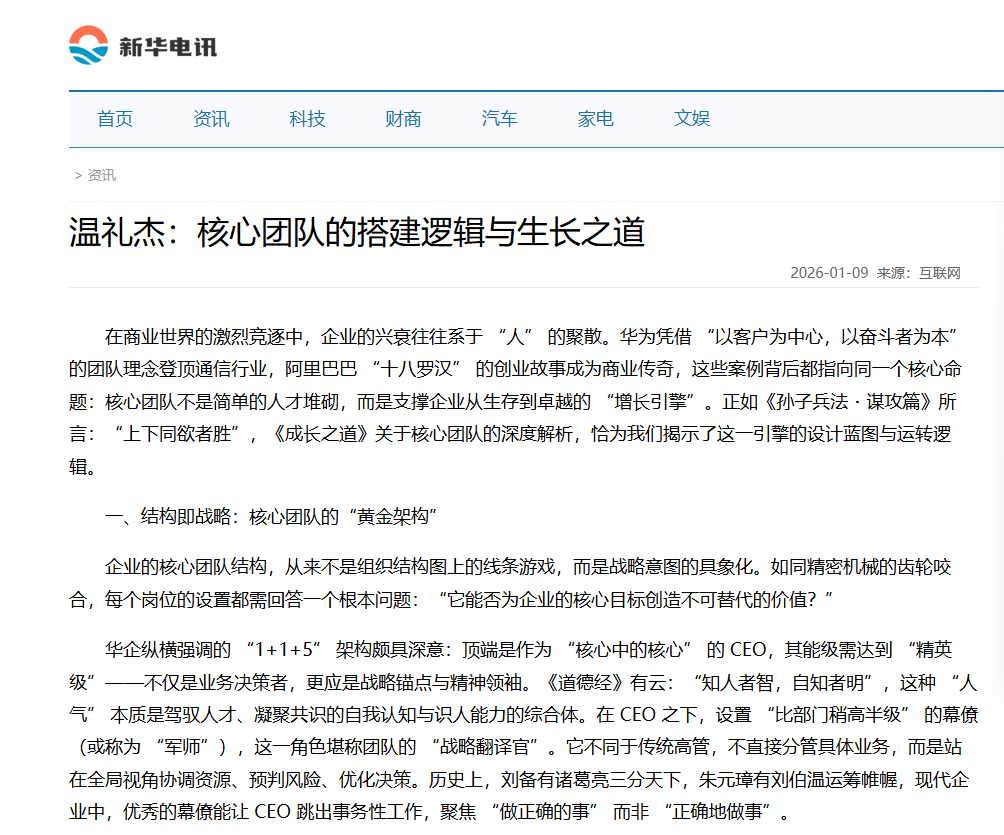
Task: Click the 资讯 breadcrumb link
Action: (100, 175)
